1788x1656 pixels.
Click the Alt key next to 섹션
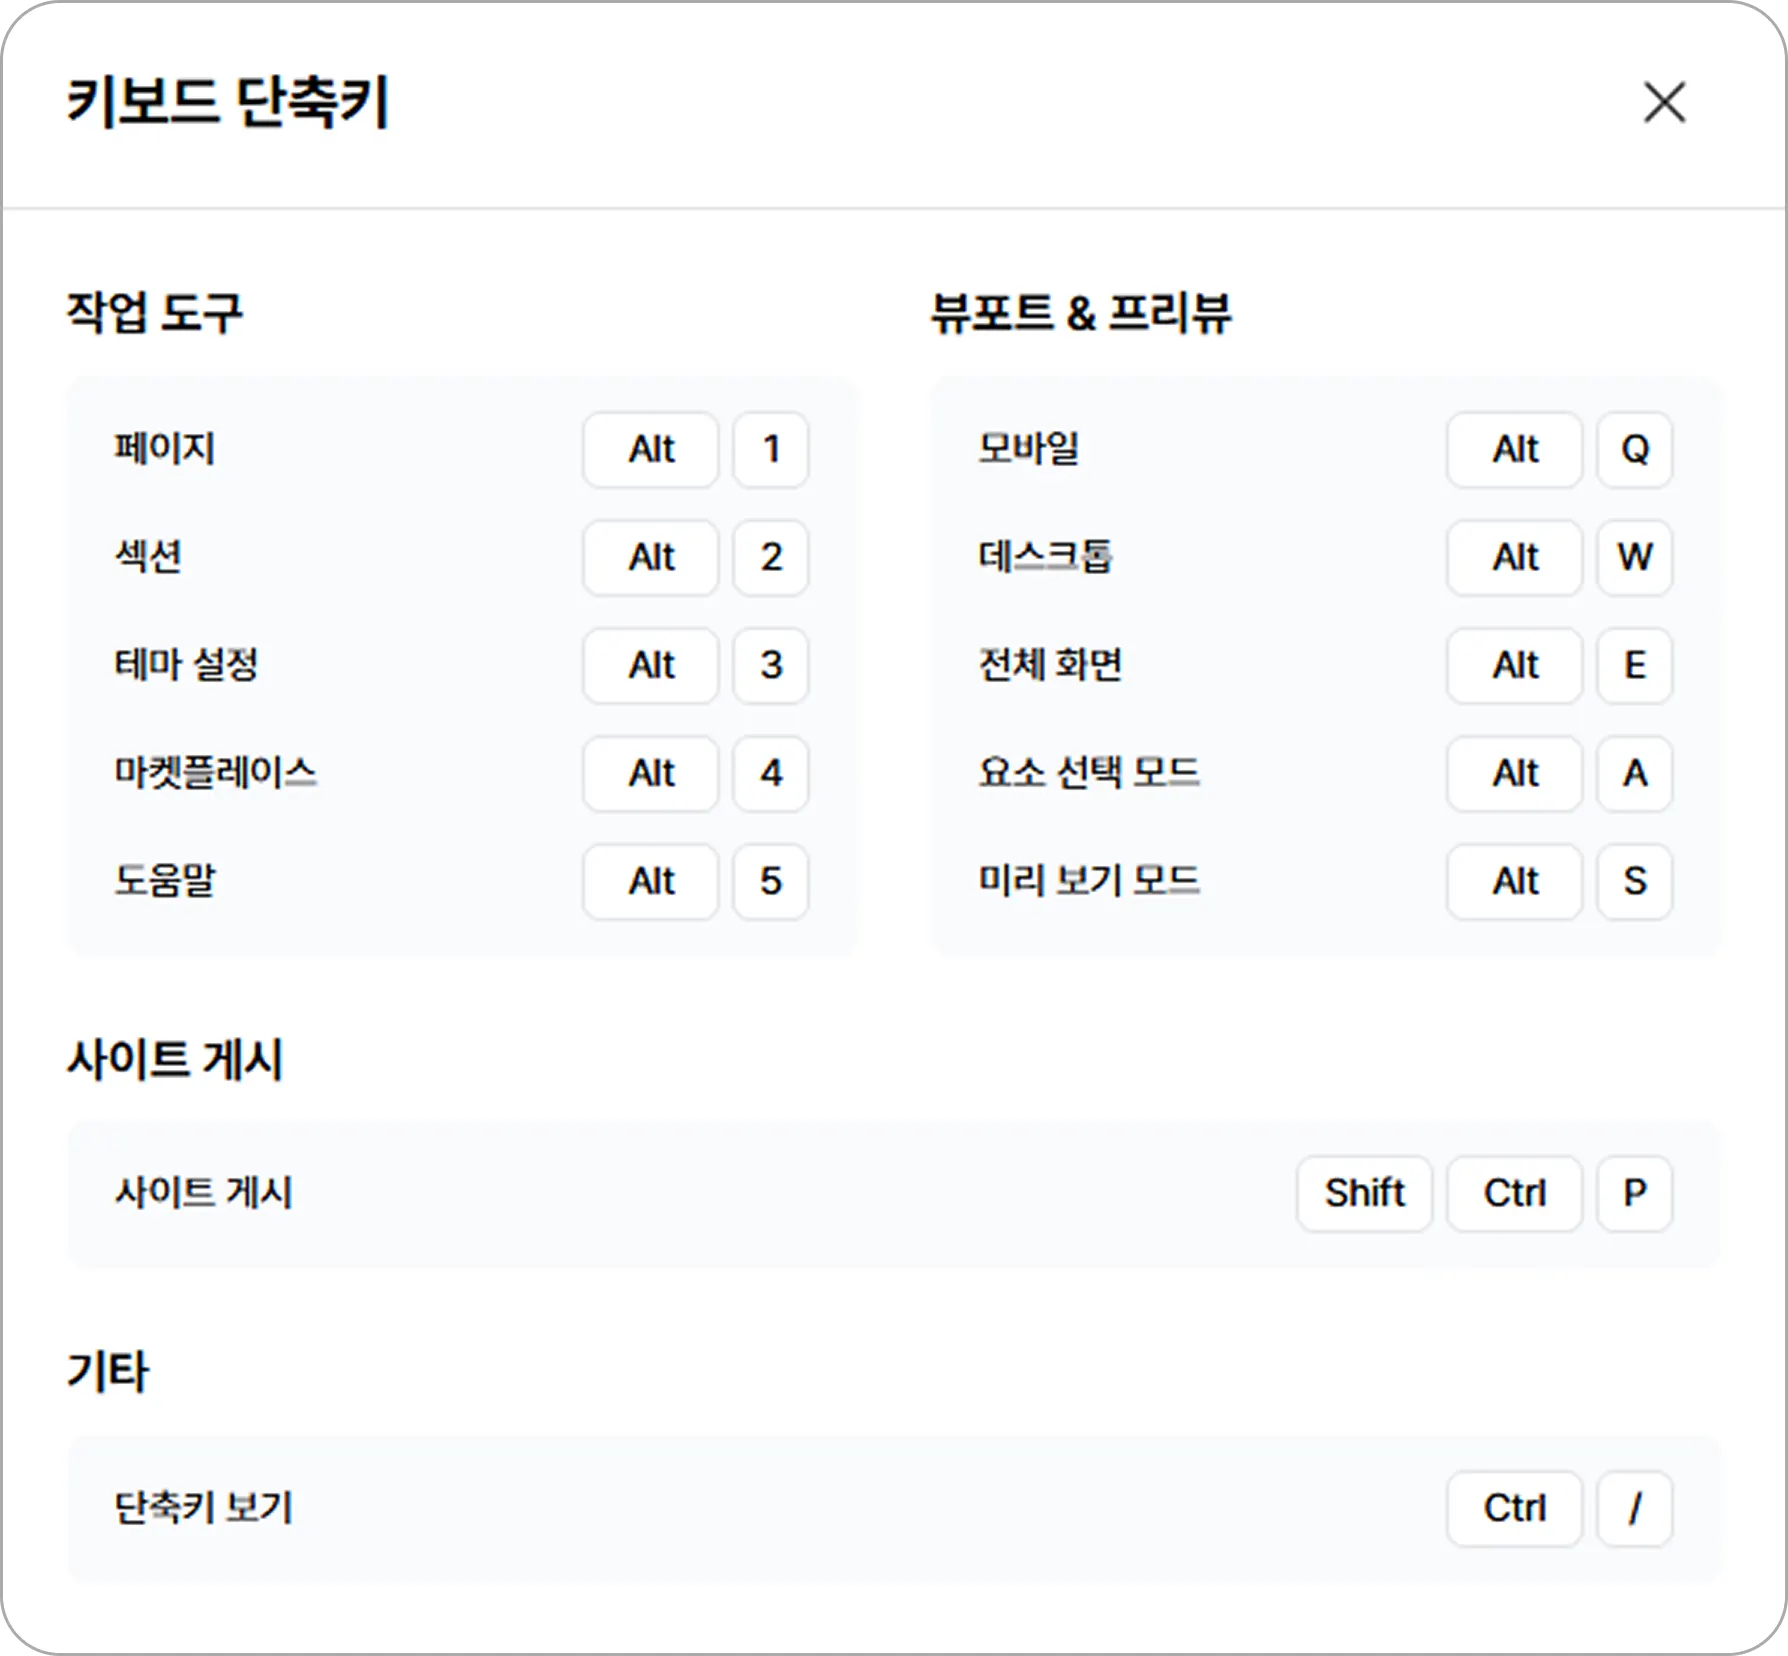point(651,558)
